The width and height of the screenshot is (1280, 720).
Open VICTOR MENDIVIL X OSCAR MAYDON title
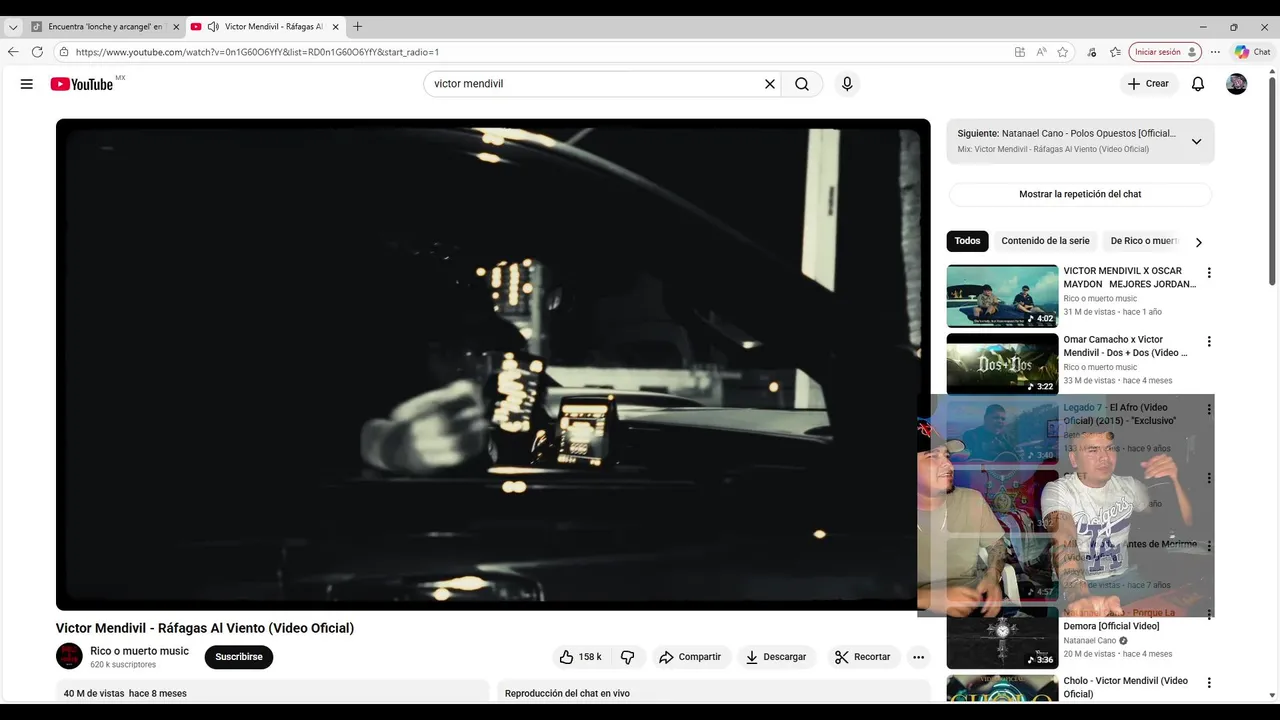point(1130,277)
